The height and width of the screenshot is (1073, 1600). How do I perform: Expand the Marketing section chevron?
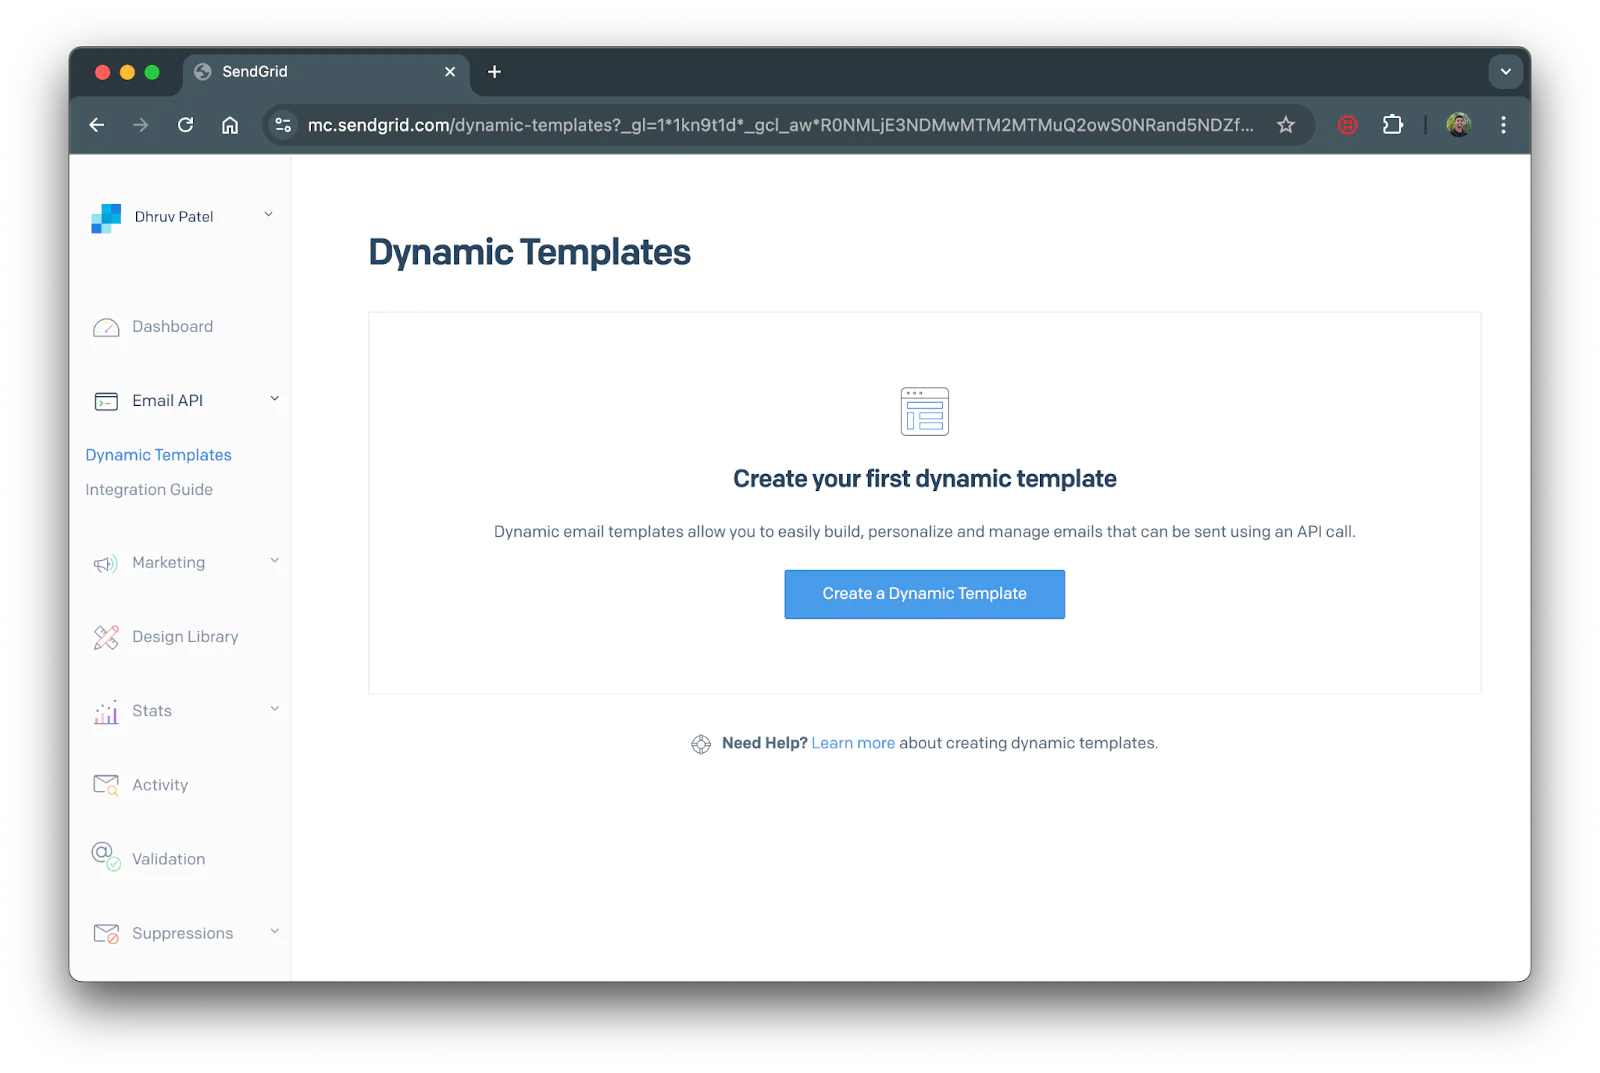[x=275, y=562]
